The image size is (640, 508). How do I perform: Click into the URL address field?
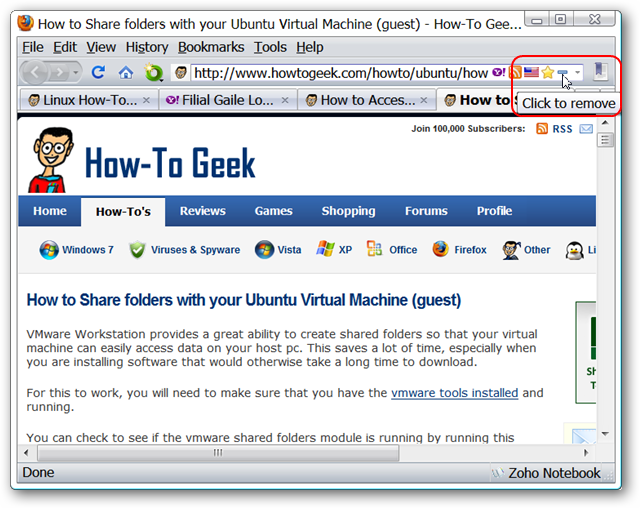pyautogui.click(x=341, y=73)
